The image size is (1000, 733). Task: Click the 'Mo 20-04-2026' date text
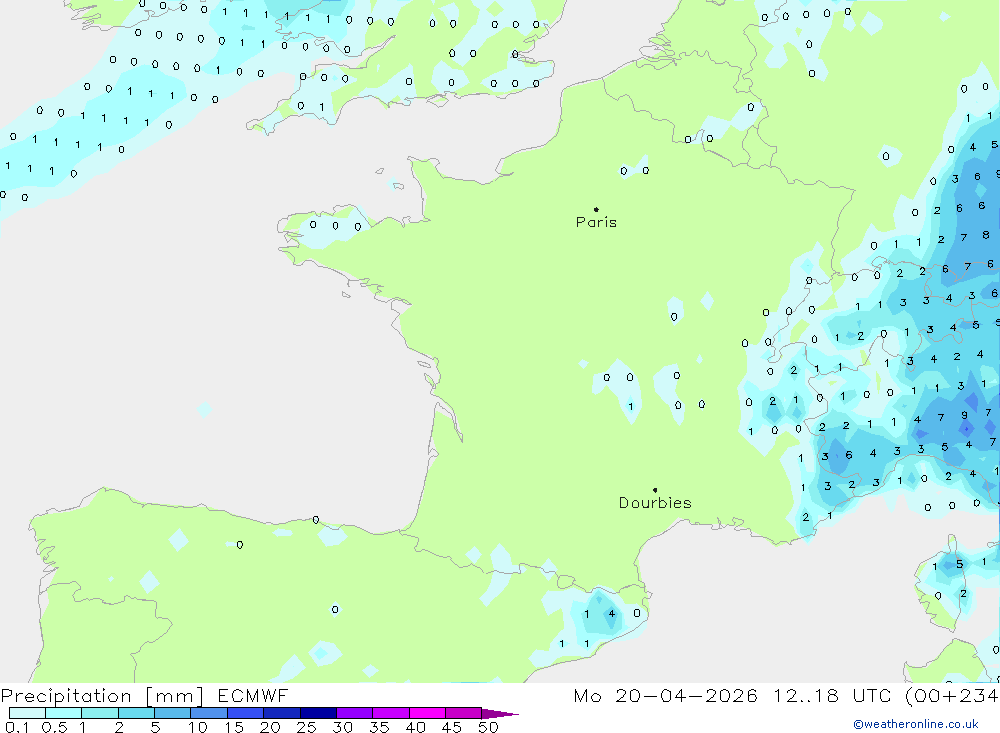click(665, 695)
